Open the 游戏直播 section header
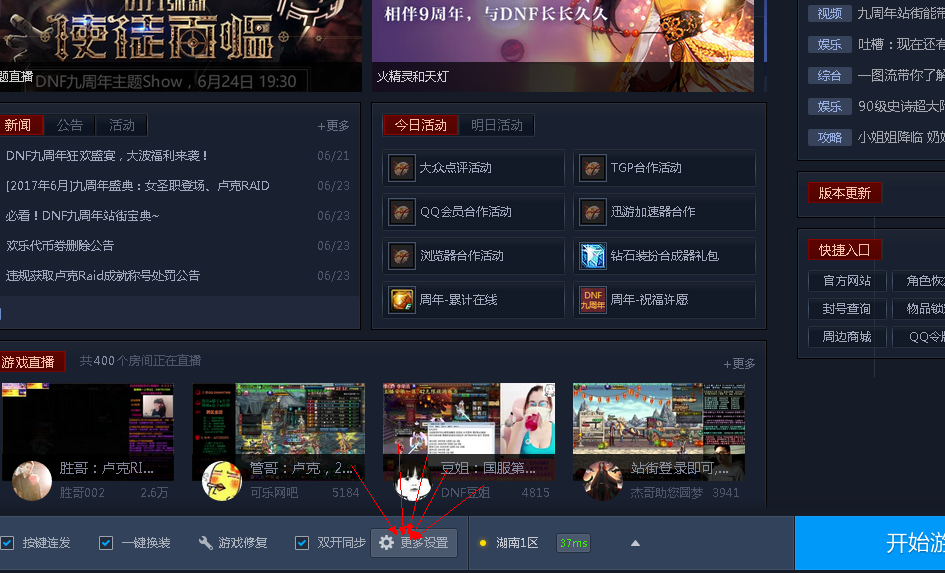Image resolution: width=945 pixels, height=573 pixels. (32, 362)
